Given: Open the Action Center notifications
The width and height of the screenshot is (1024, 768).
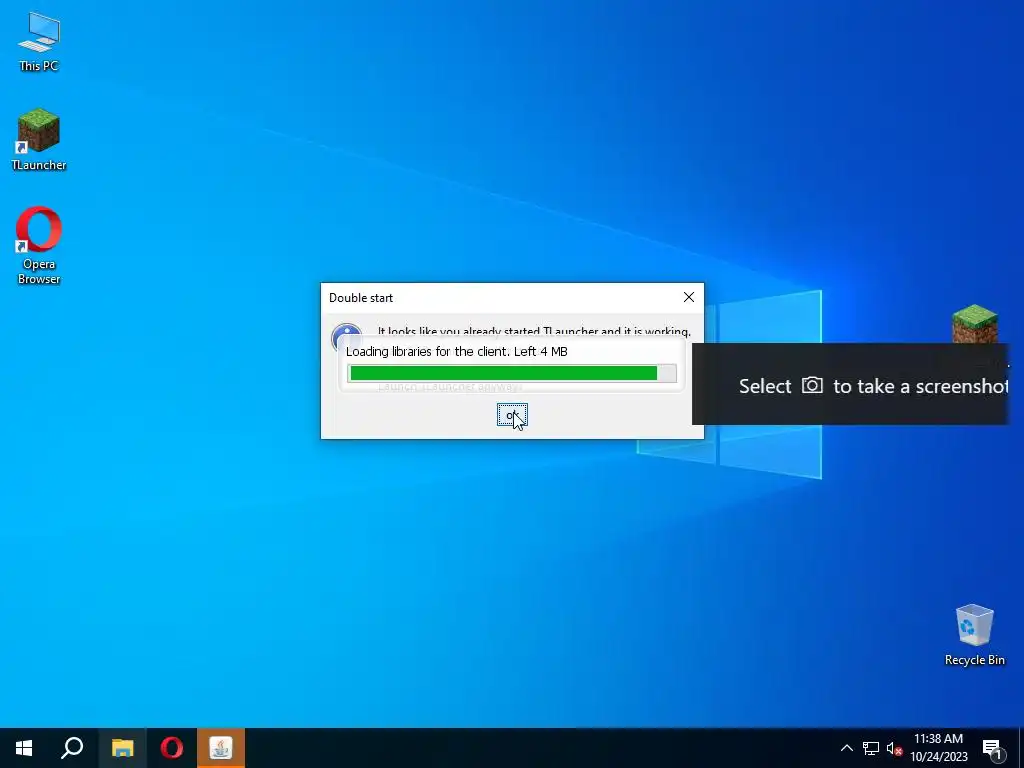Looking at the screenshot, I should click(993, 748).
